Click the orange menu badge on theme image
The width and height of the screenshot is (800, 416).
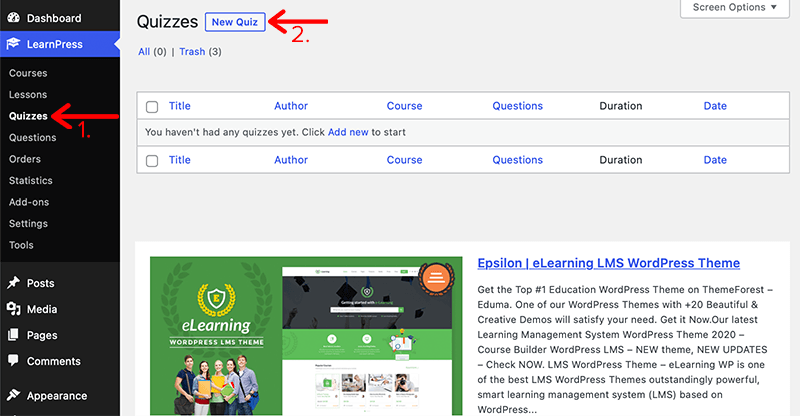coord(436,278)
